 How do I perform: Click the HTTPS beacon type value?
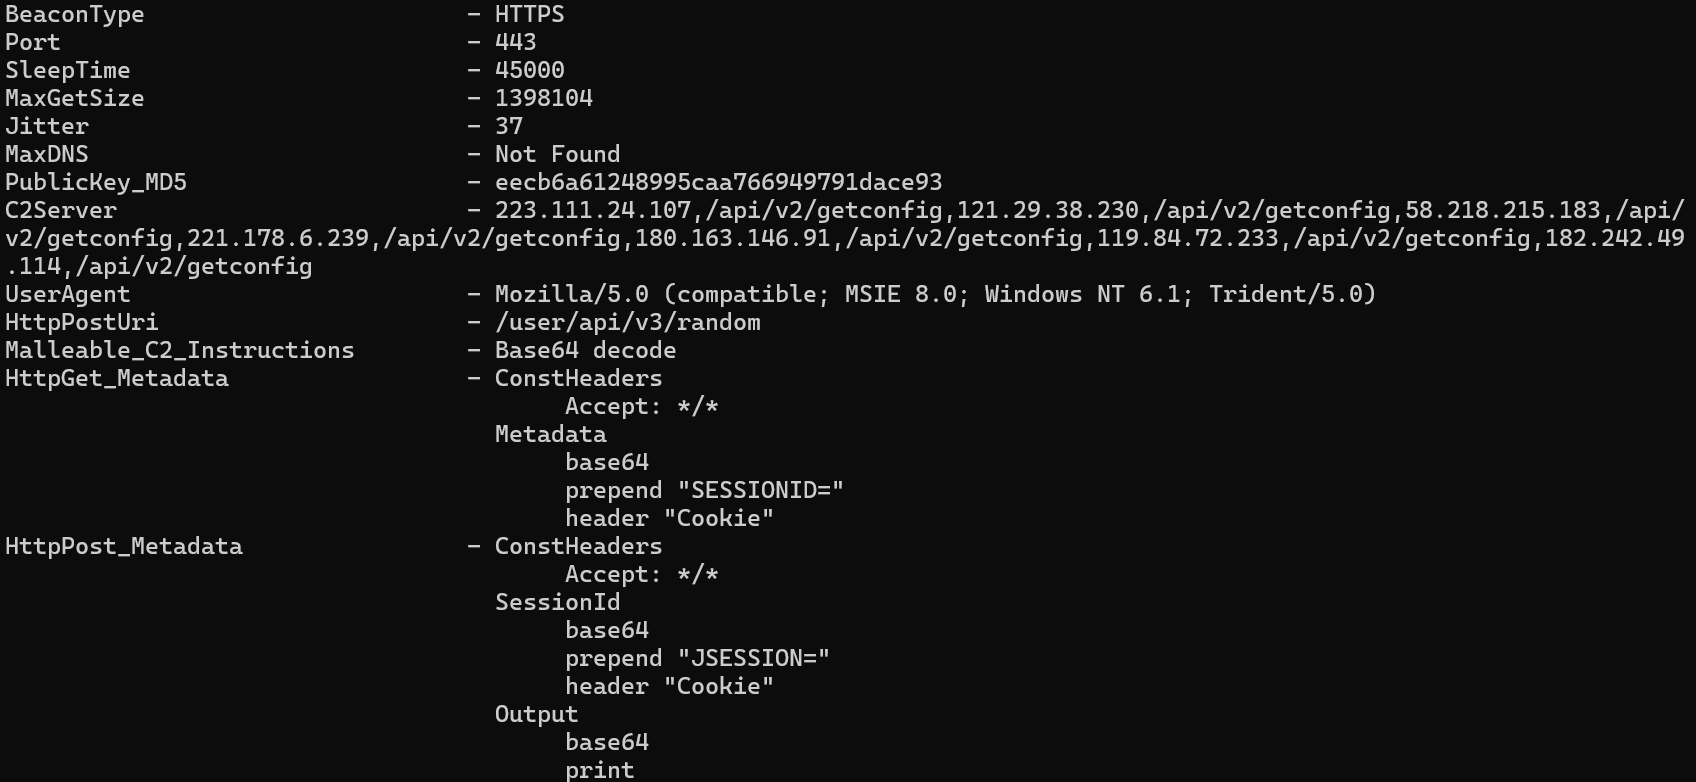[x=529, y=15]
